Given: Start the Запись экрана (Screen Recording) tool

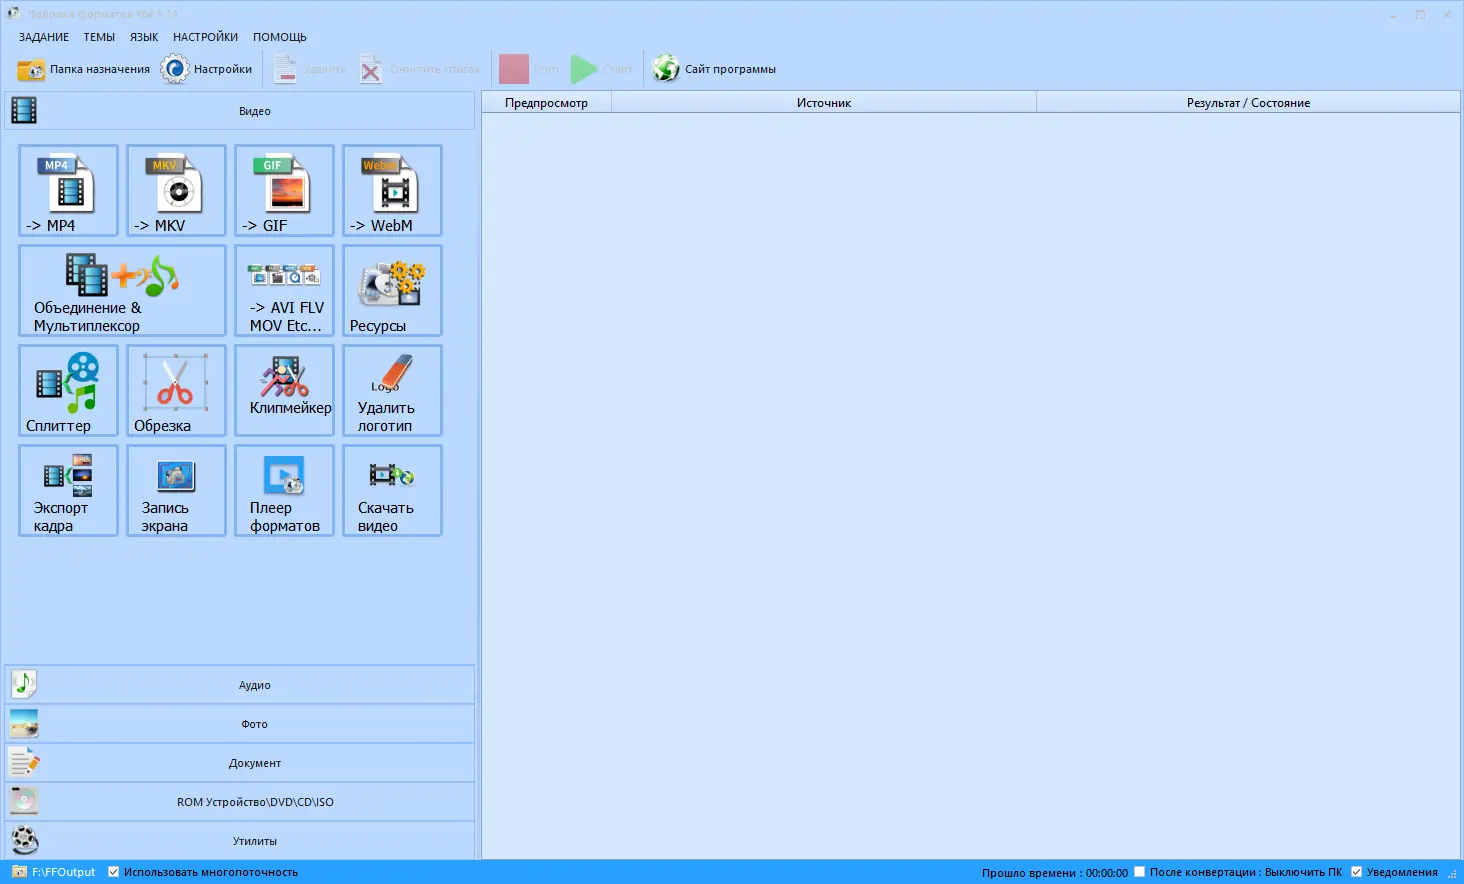Looking at the screenshot, I should tap(175, 490).
